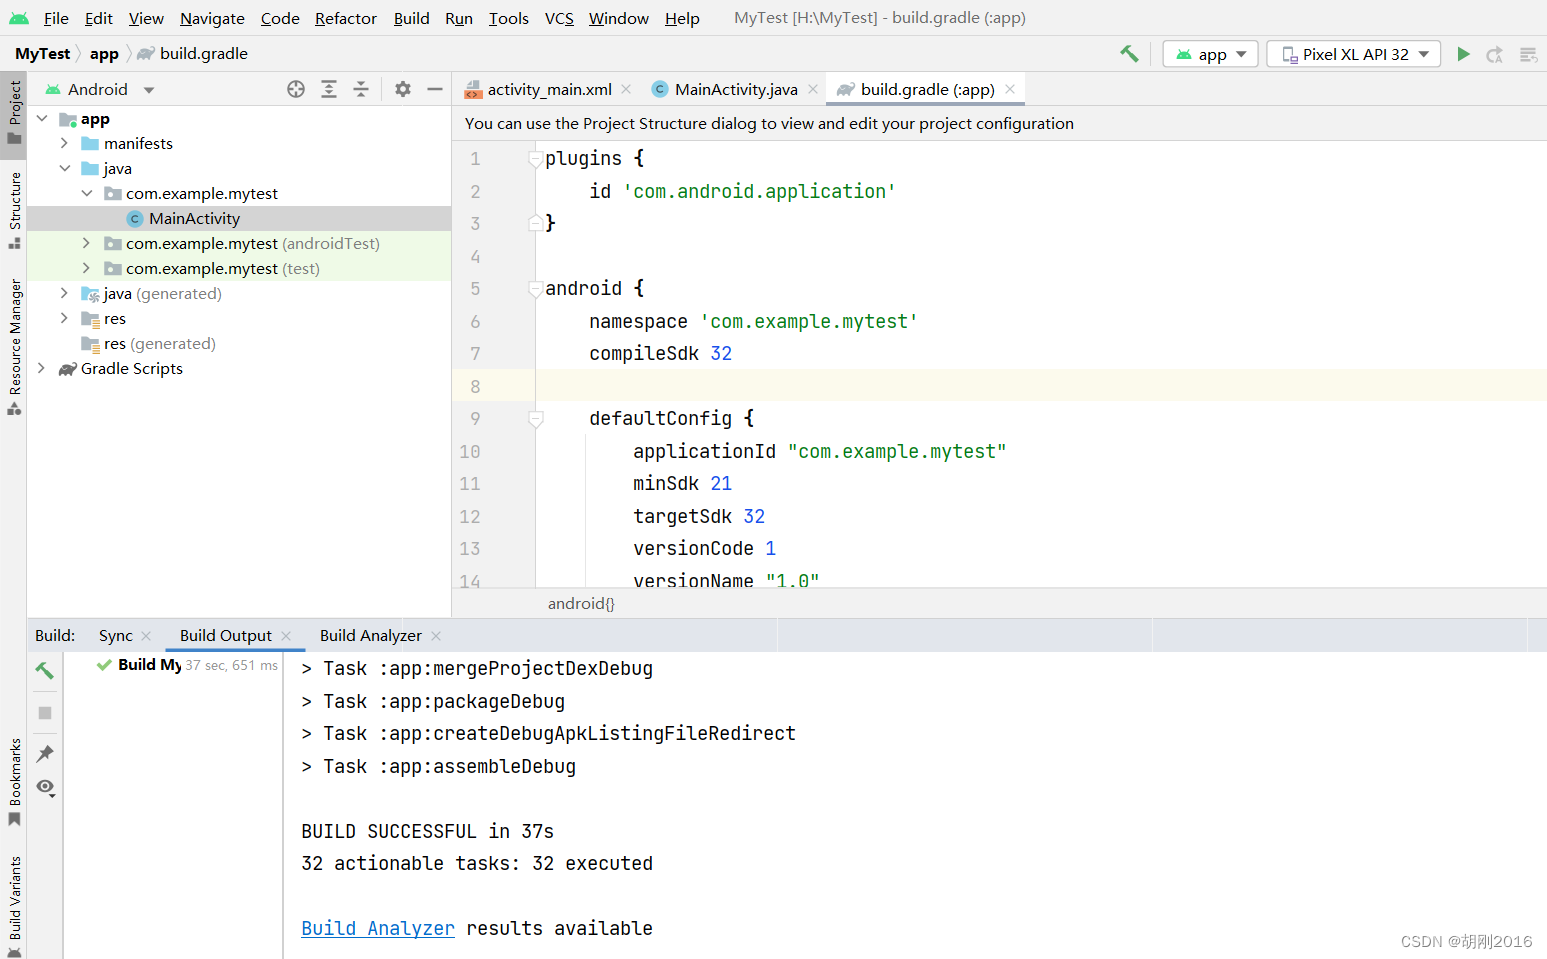Open the Structure tool window sidebar
The width and height of the screenshot is (1547, 959).
[x=14, y=210]
